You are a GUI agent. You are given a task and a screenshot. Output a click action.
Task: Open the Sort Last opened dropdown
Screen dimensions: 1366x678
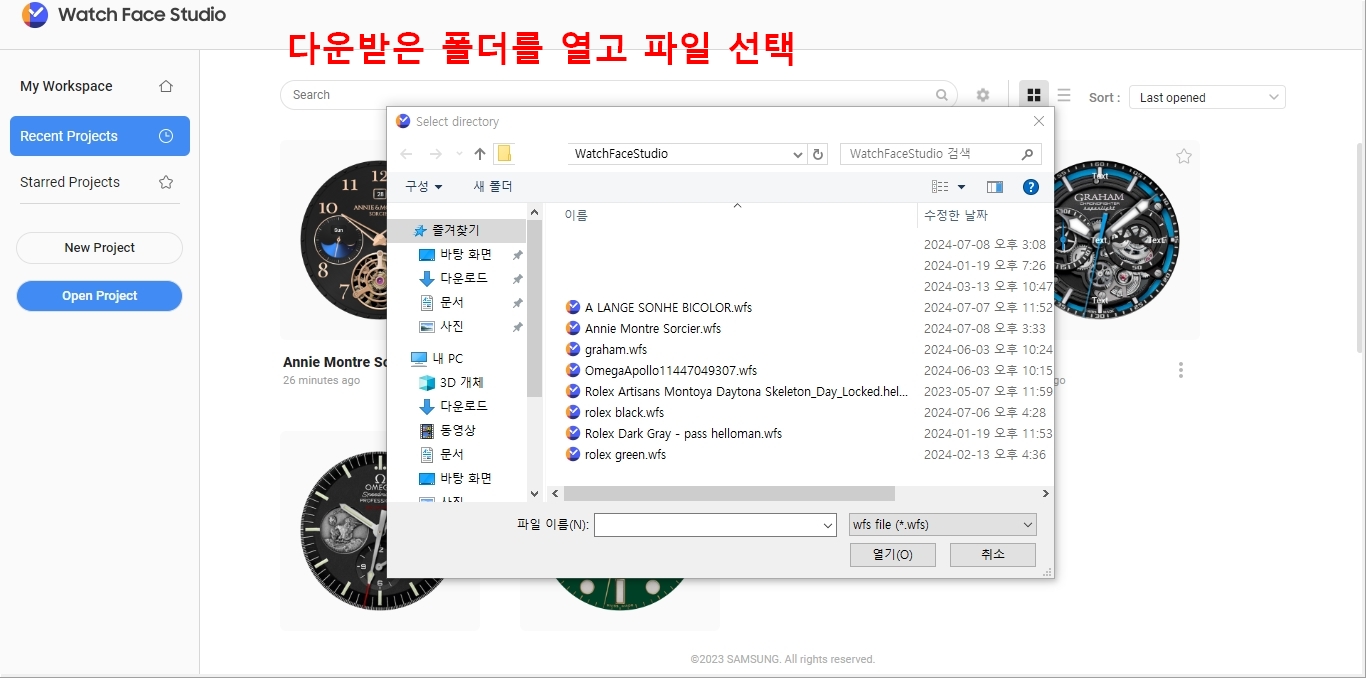(1207, 97)
